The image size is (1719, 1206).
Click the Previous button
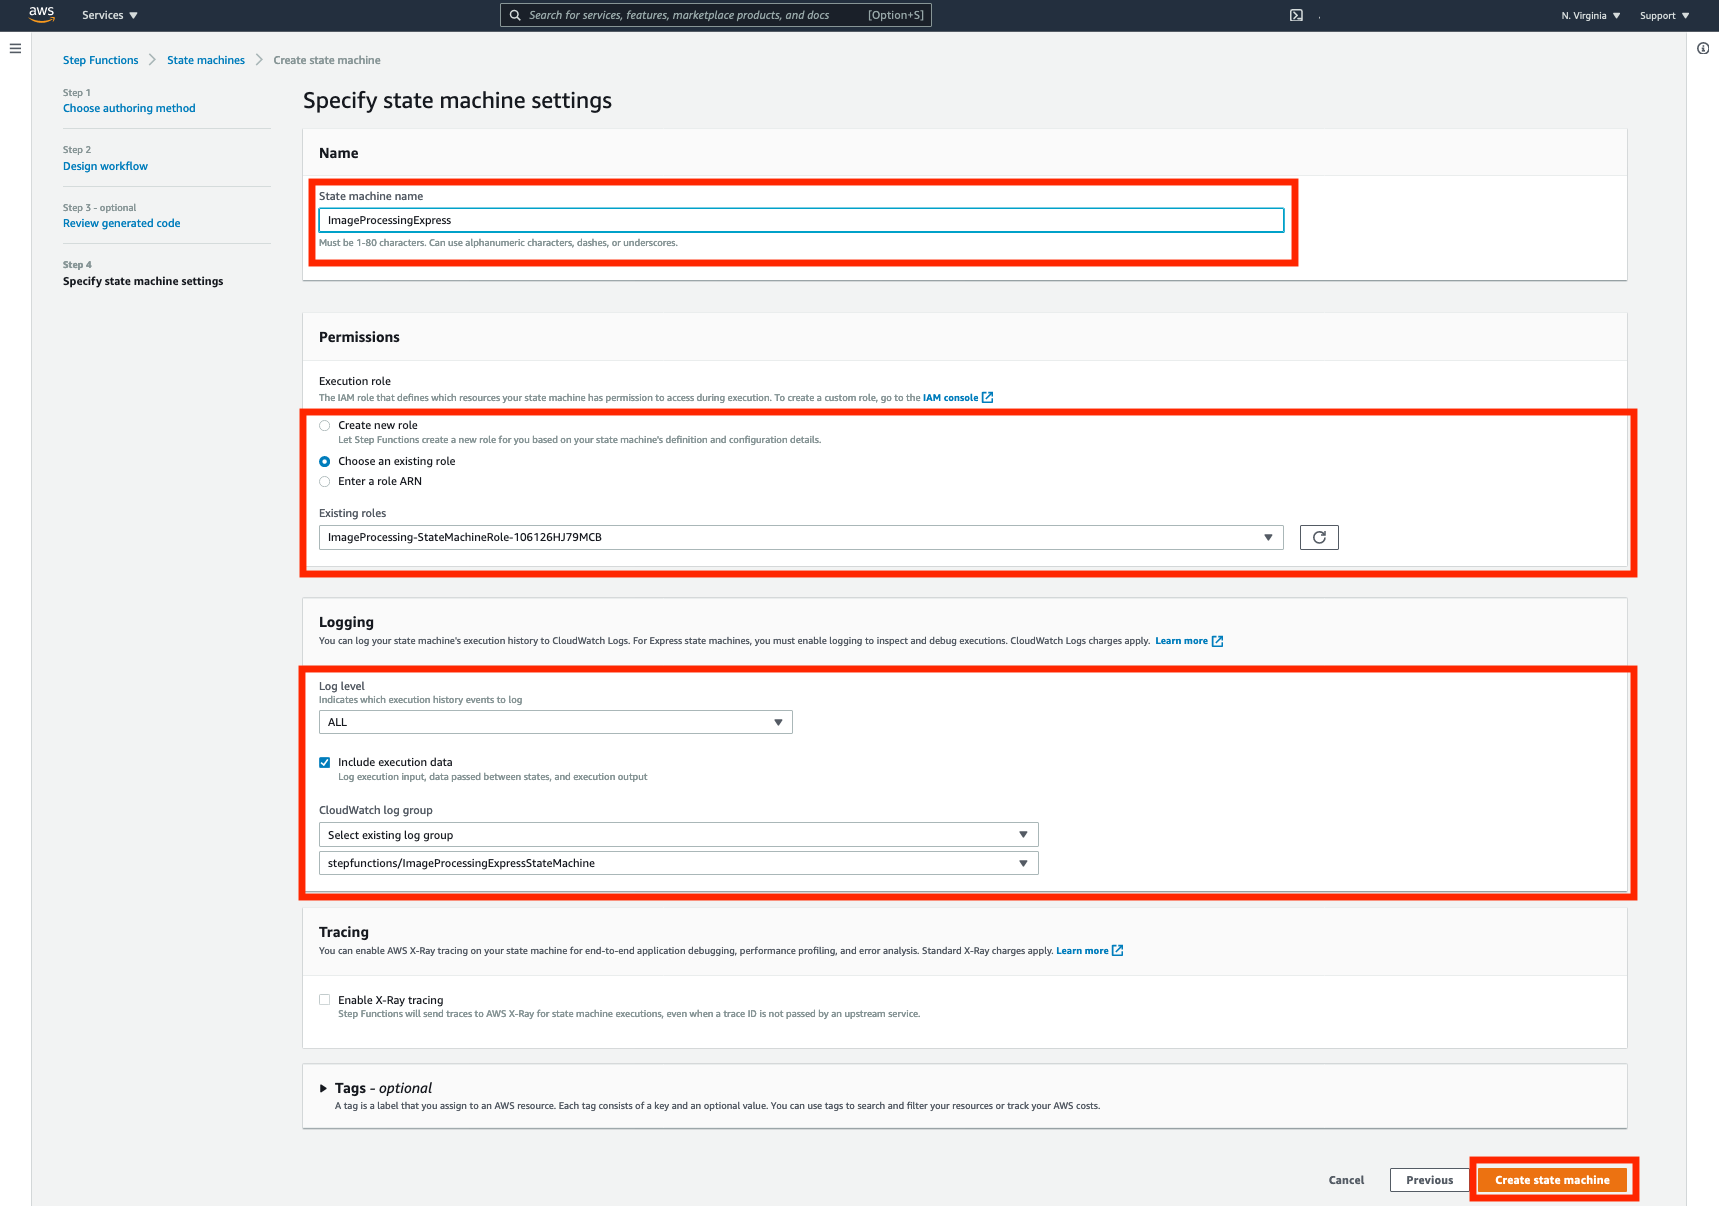[1429, 1180]
